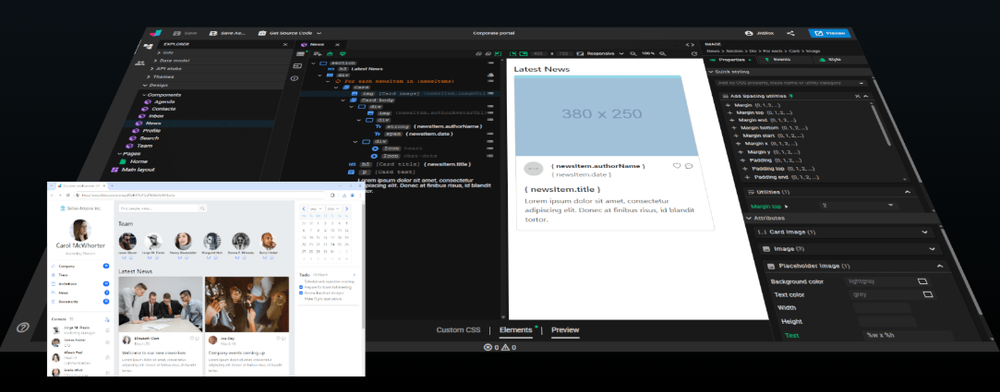Click the share icon in the top bar

coord(791,33)
